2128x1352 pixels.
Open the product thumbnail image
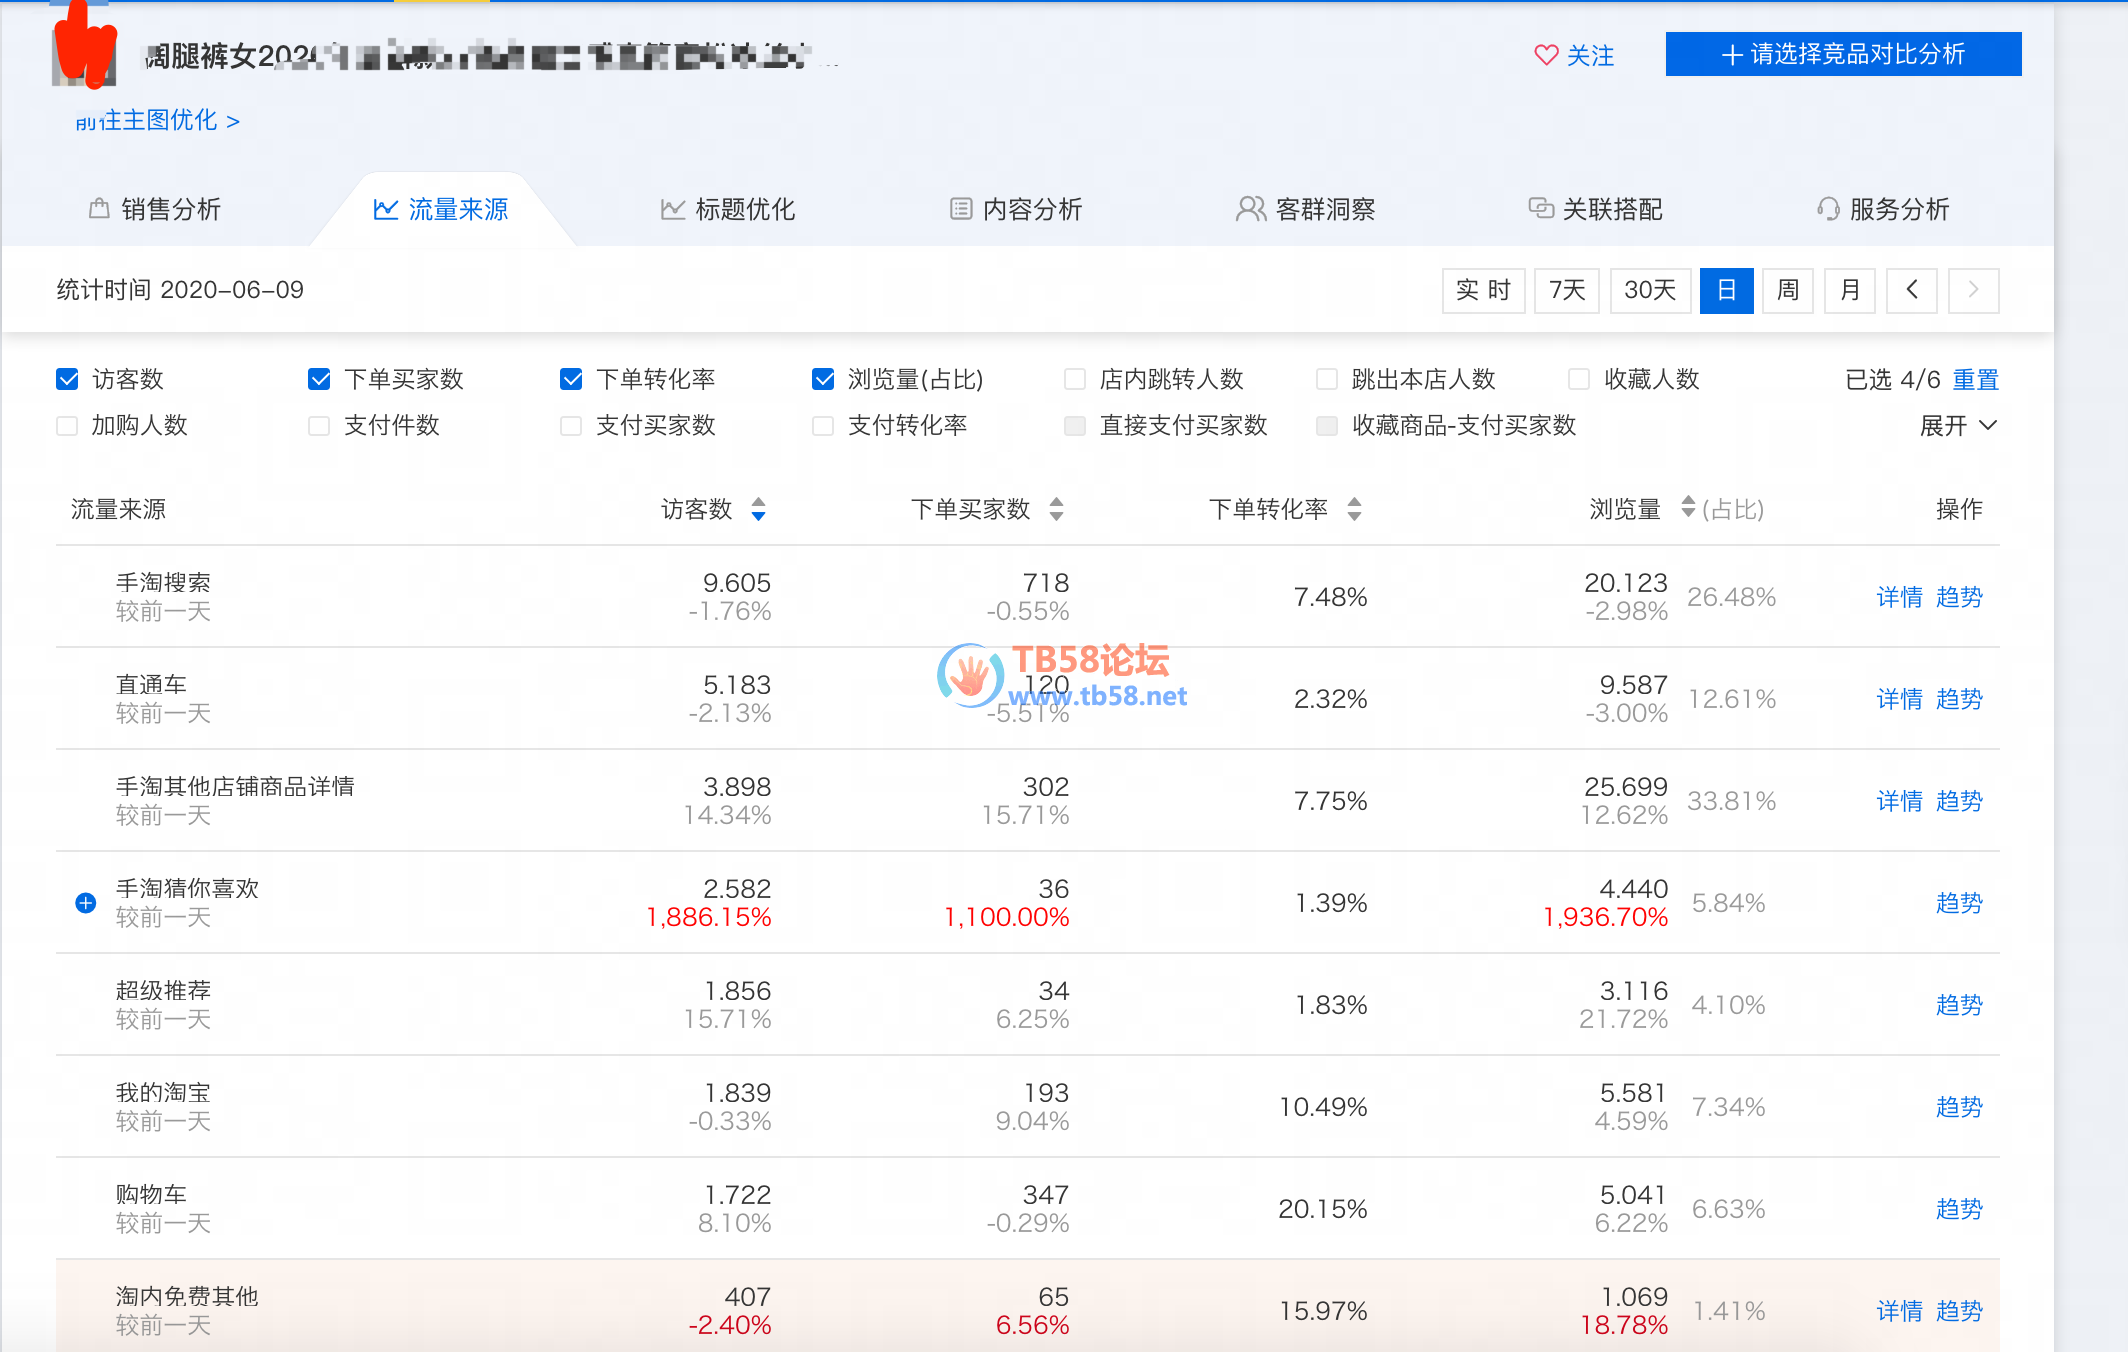click(x=84, y=58)
